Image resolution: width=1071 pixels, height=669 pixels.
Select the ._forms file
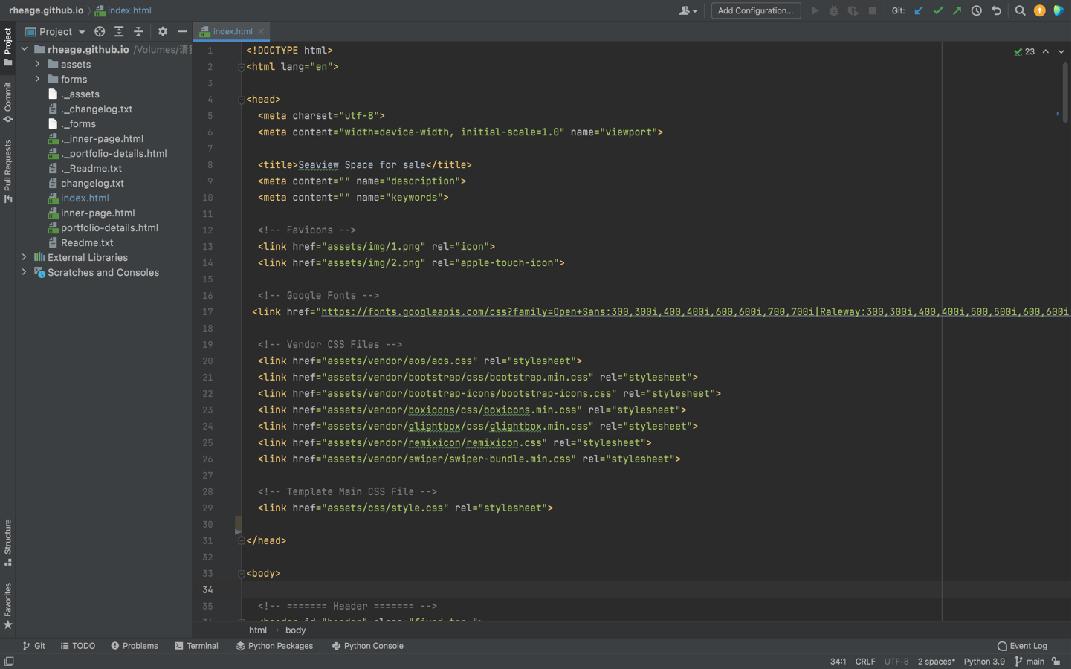pyautogui.click(x=72, y=124)
